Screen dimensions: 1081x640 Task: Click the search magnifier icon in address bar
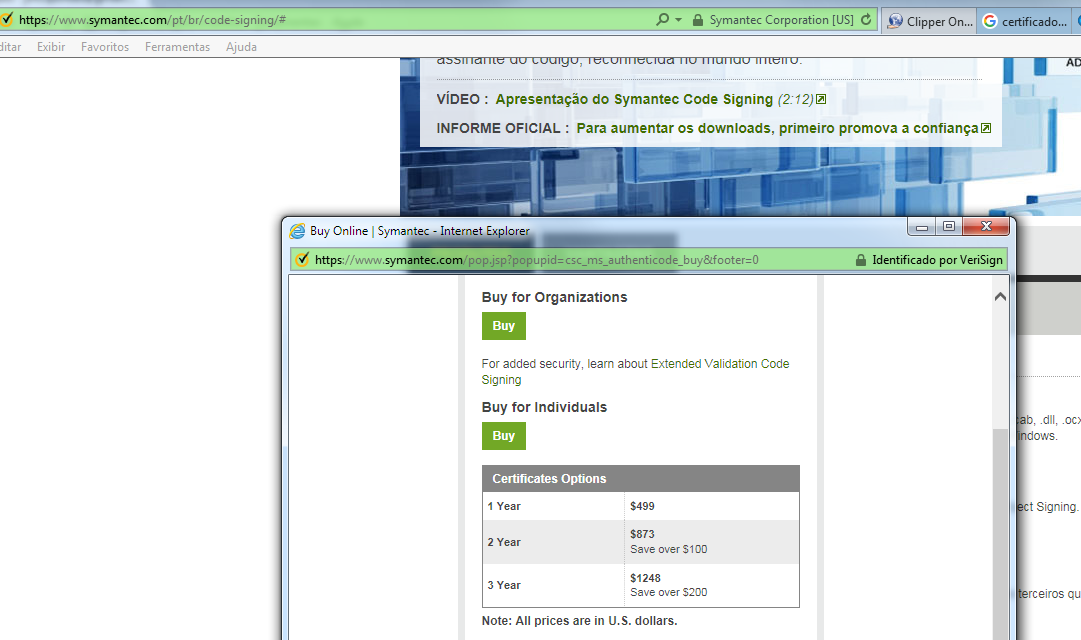coord(662,19)
